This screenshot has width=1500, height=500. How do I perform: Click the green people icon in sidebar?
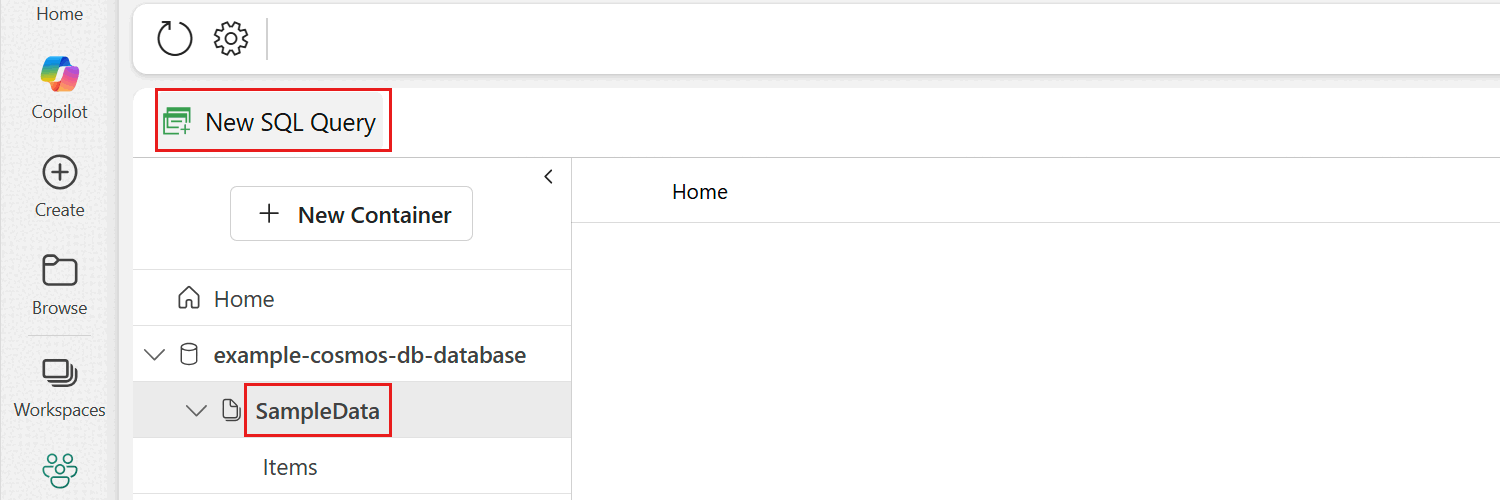[x=59, y=468]
